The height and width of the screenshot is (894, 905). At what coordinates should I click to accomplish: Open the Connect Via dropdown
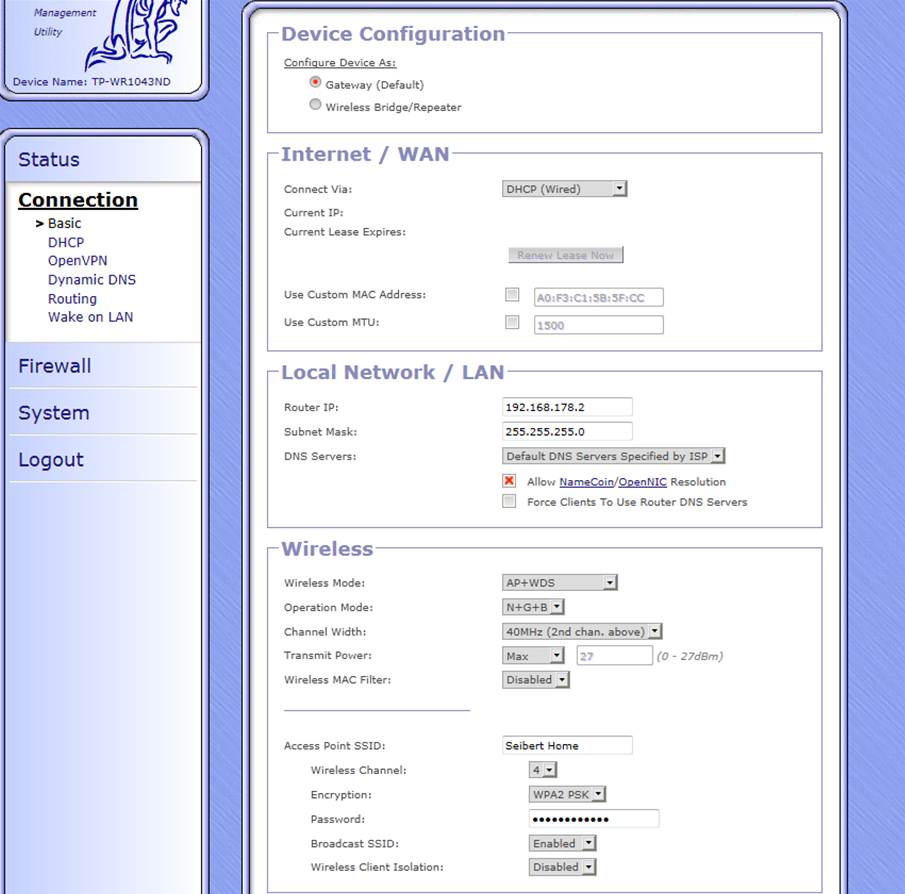[x=564, y=189]
